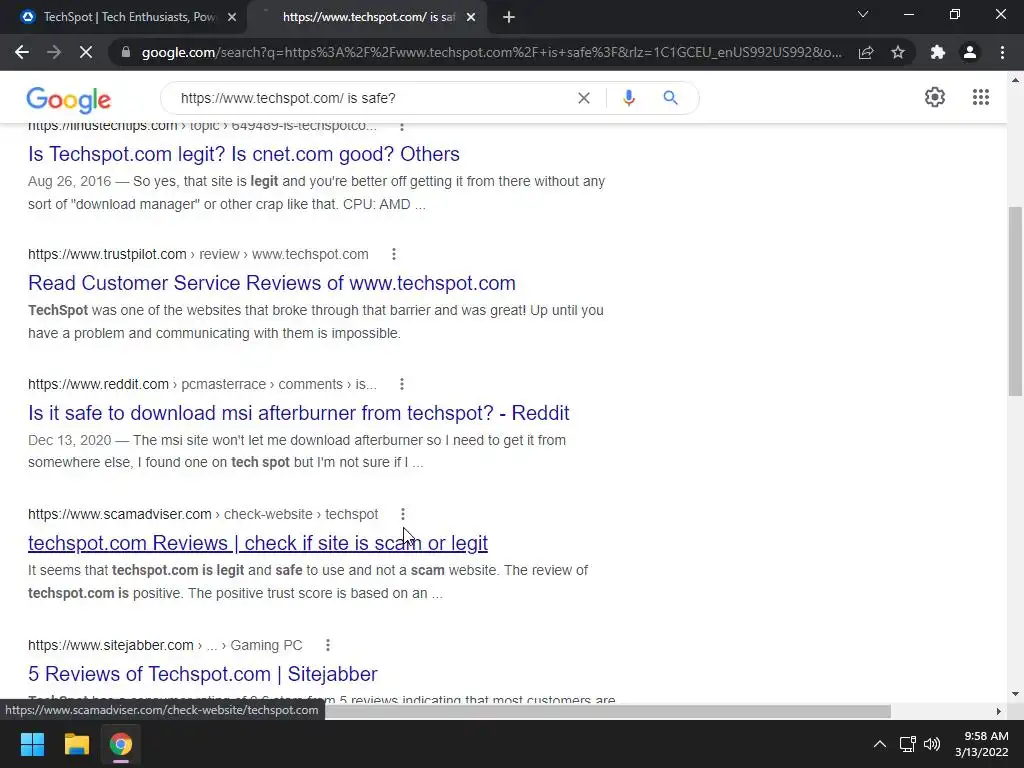Open volume control in system tray
Screen dimensions: 1024x768
932,744
